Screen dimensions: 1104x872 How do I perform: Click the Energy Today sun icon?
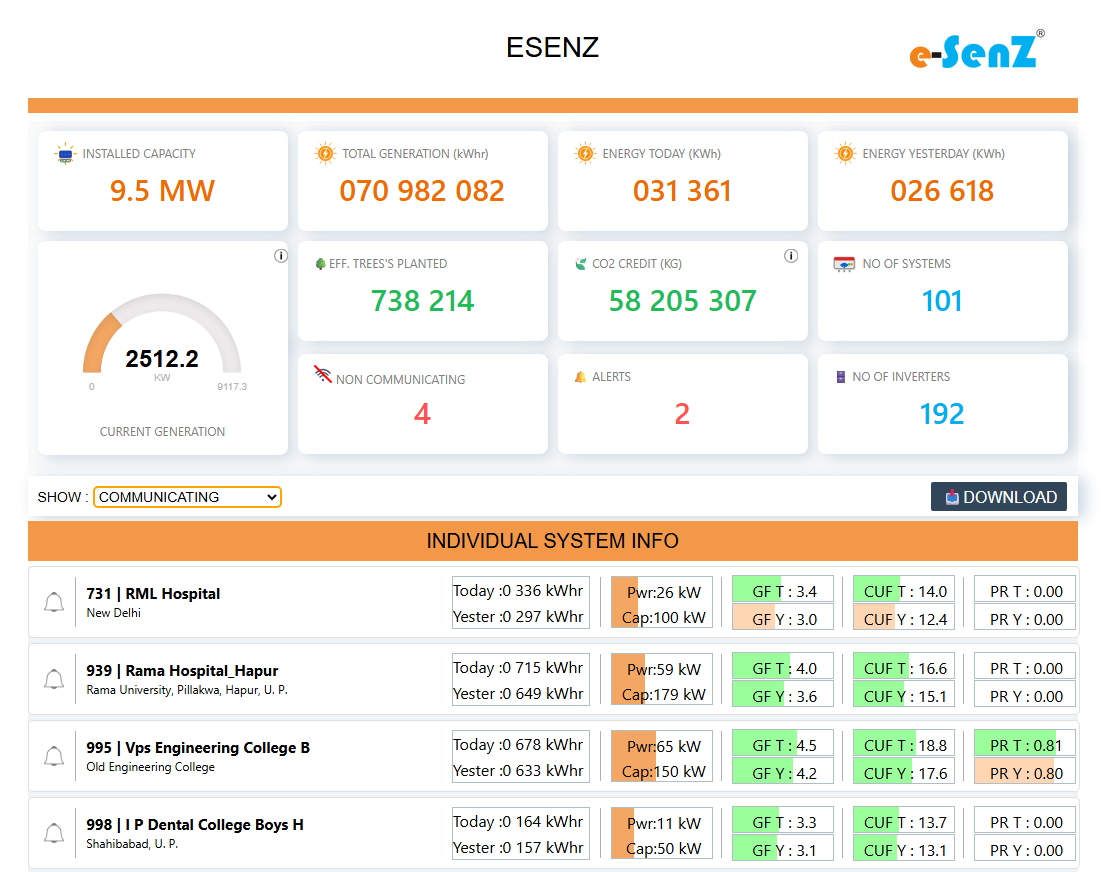click(x=585, y=154)
